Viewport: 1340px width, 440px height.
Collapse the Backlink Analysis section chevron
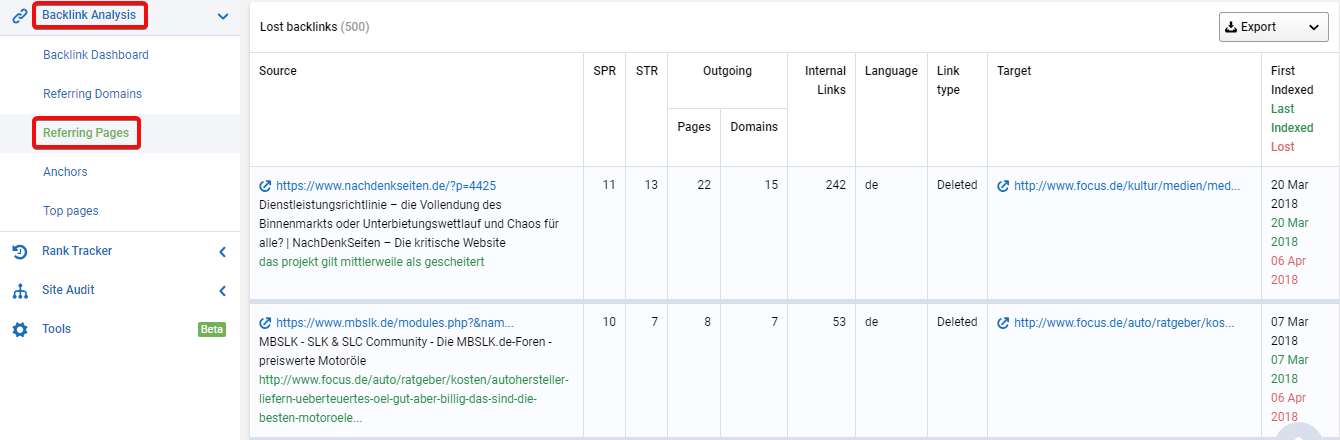[x=223, y=16]
